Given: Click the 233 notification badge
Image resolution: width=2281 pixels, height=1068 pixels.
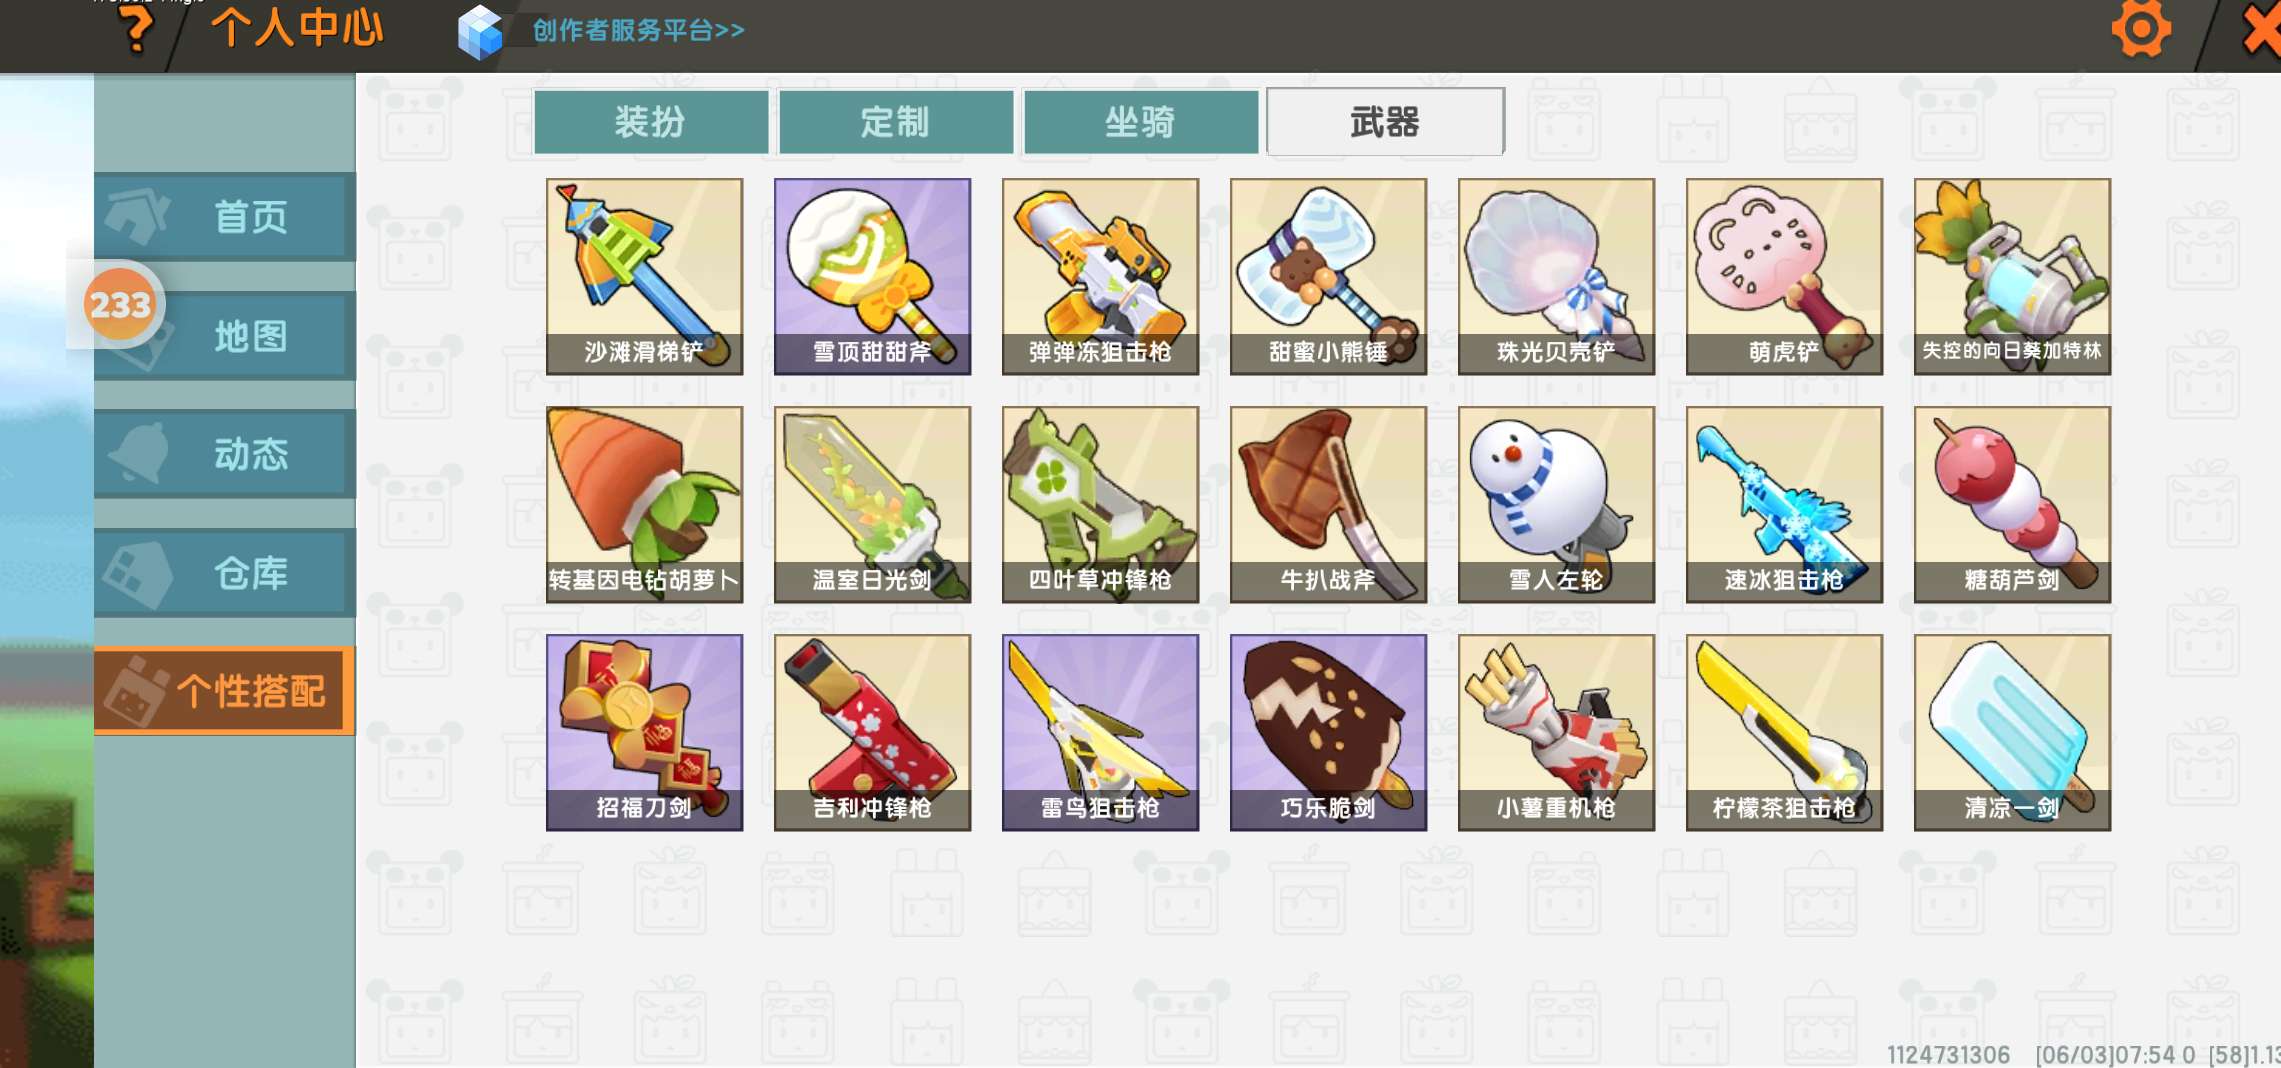Looking at the screenshot, I should point(120,304).
